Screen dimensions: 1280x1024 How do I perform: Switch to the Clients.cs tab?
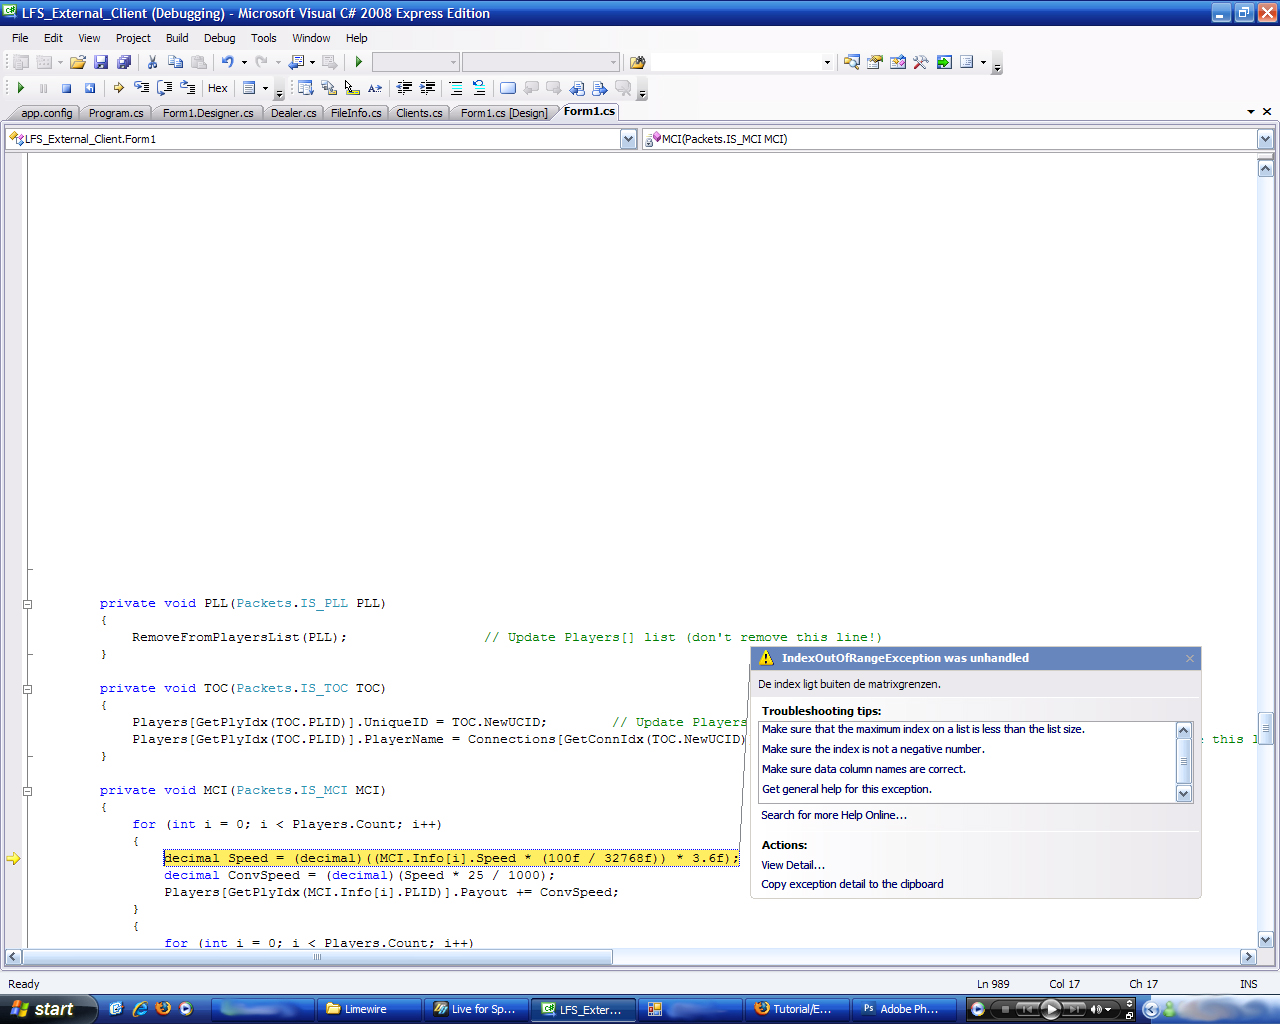(x=419, y=113)
